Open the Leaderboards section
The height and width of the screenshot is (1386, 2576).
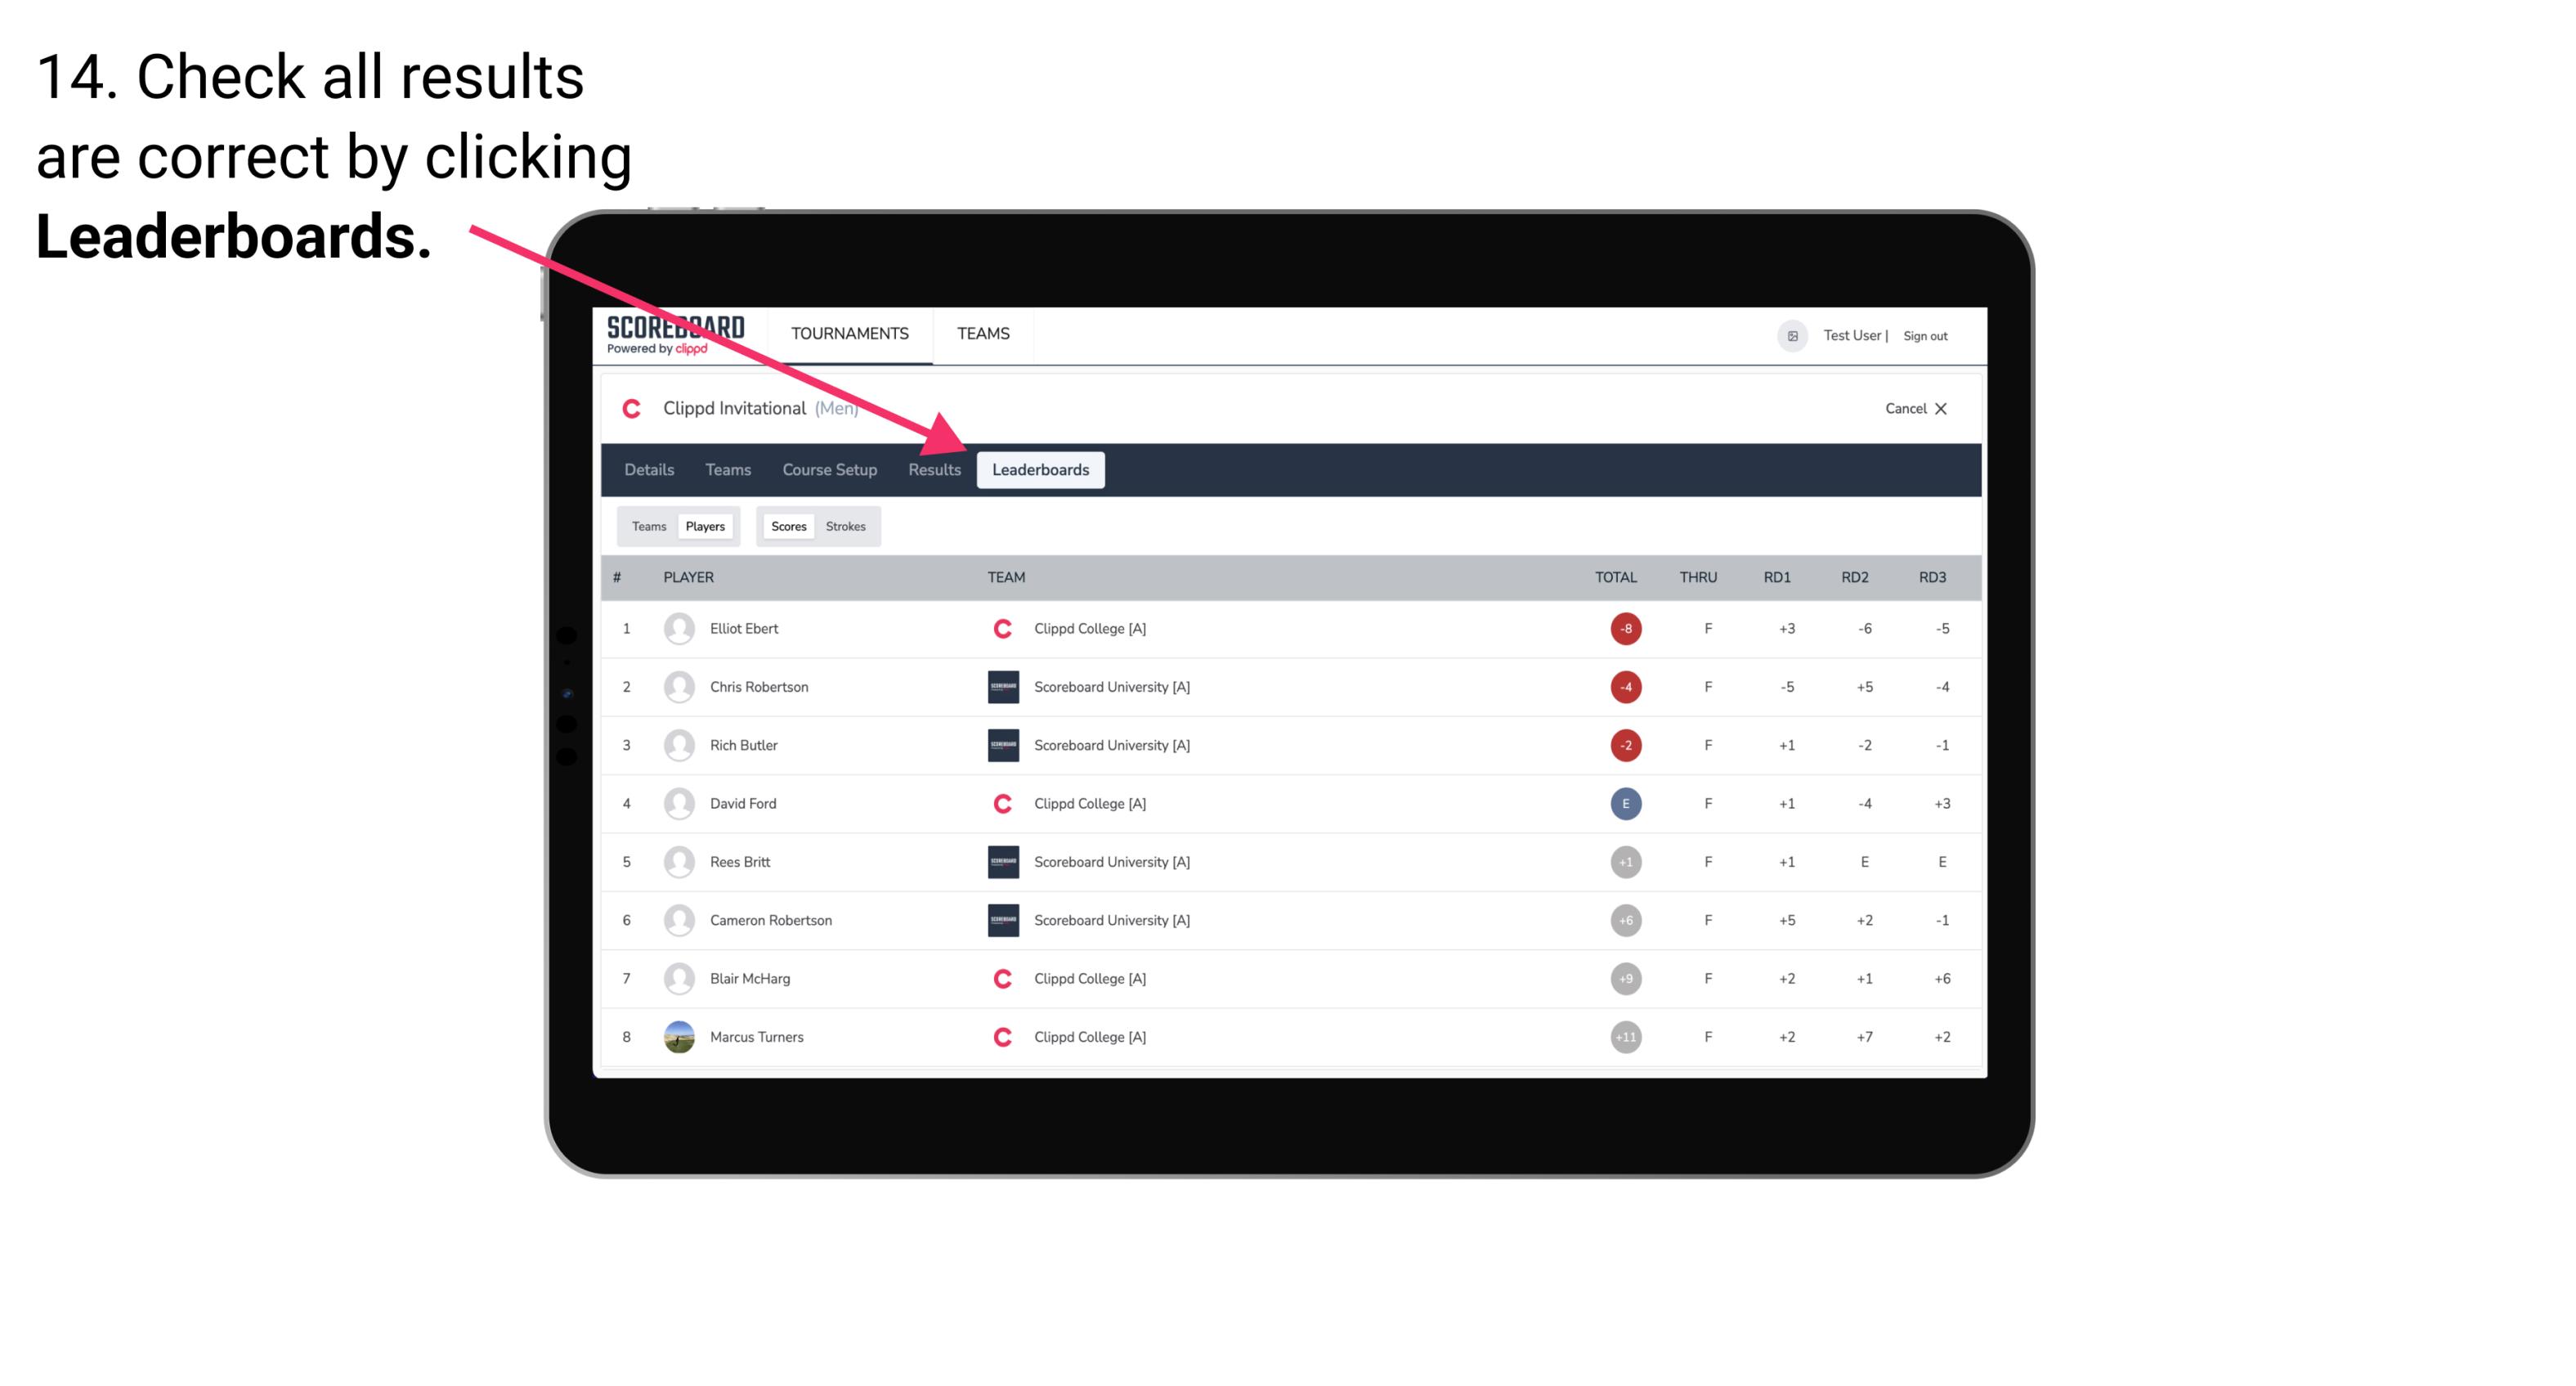(1041, 469)
